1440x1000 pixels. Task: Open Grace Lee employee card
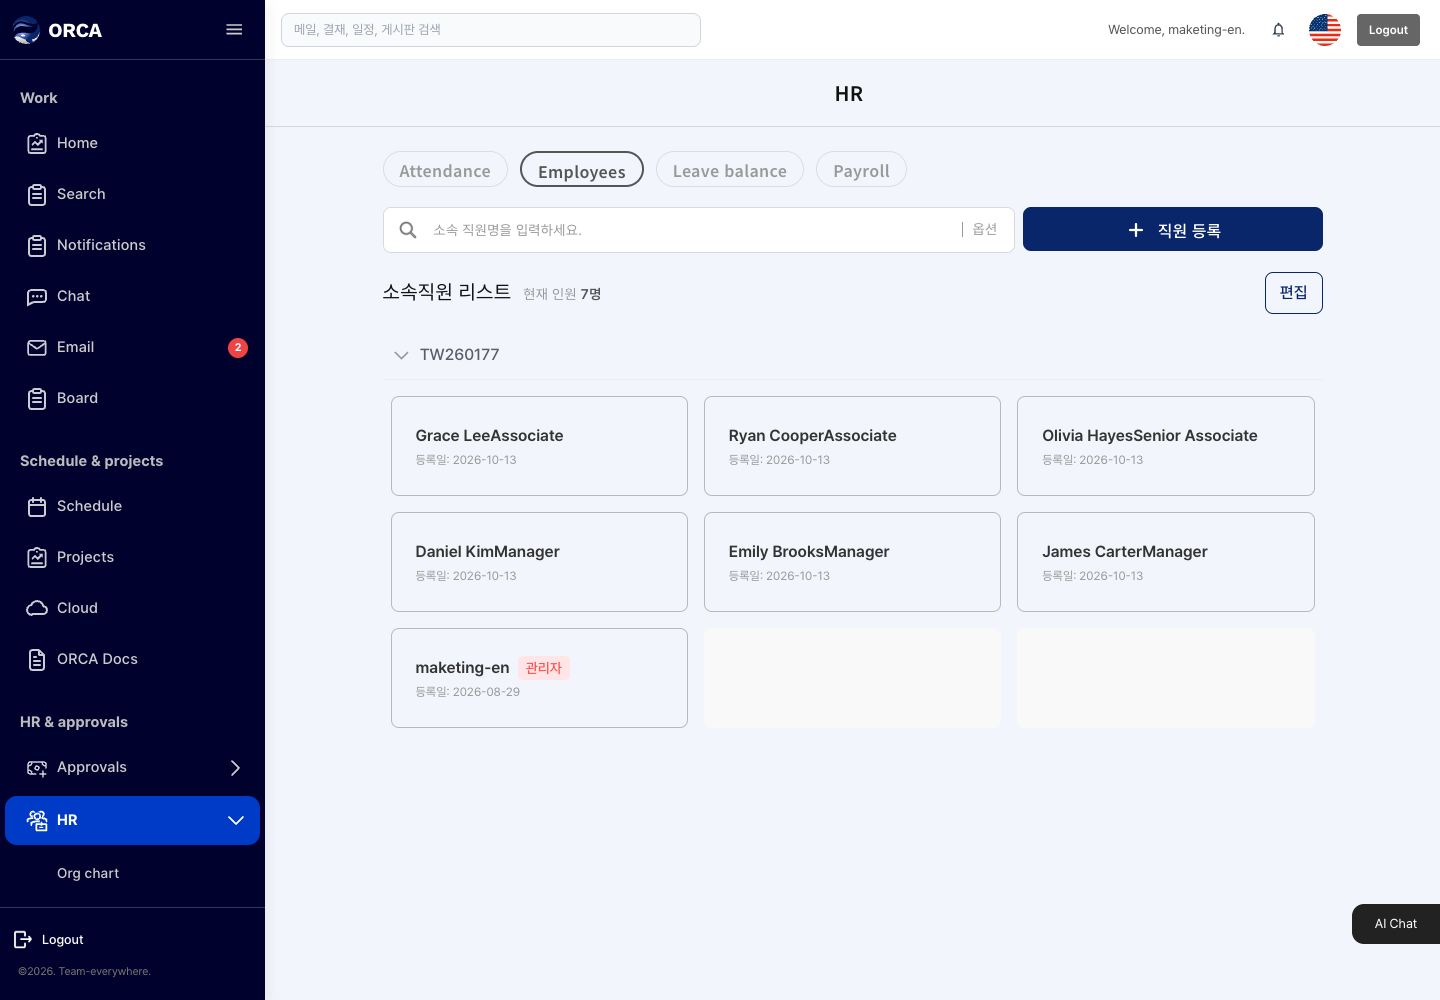click(x=539, y=446)
